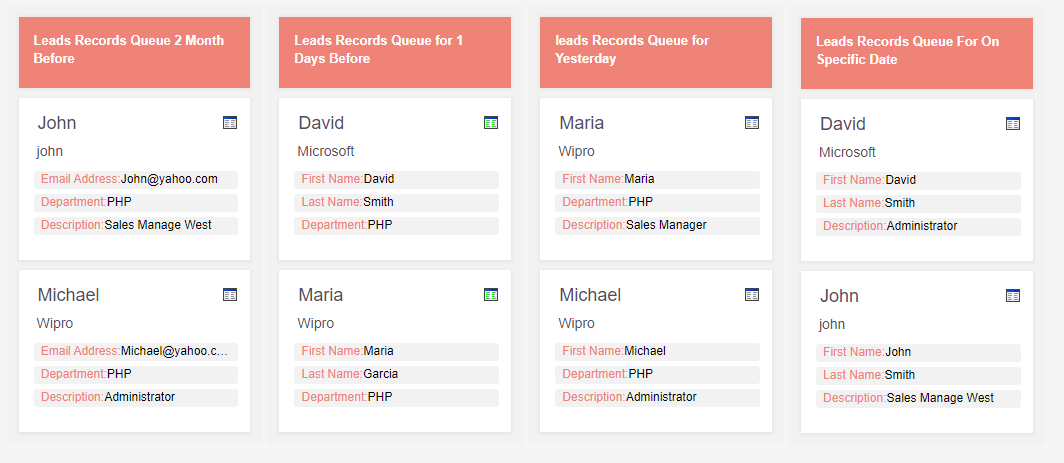Select the Leads Records Queue for 1 Days Before header

tap(395, 52)
